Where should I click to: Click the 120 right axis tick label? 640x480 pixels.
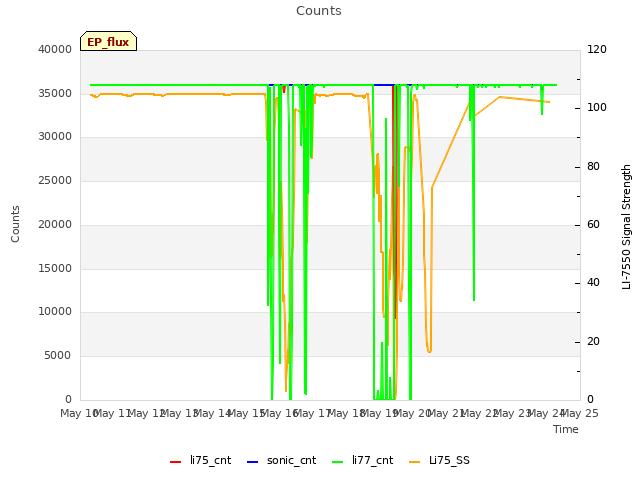597,49
